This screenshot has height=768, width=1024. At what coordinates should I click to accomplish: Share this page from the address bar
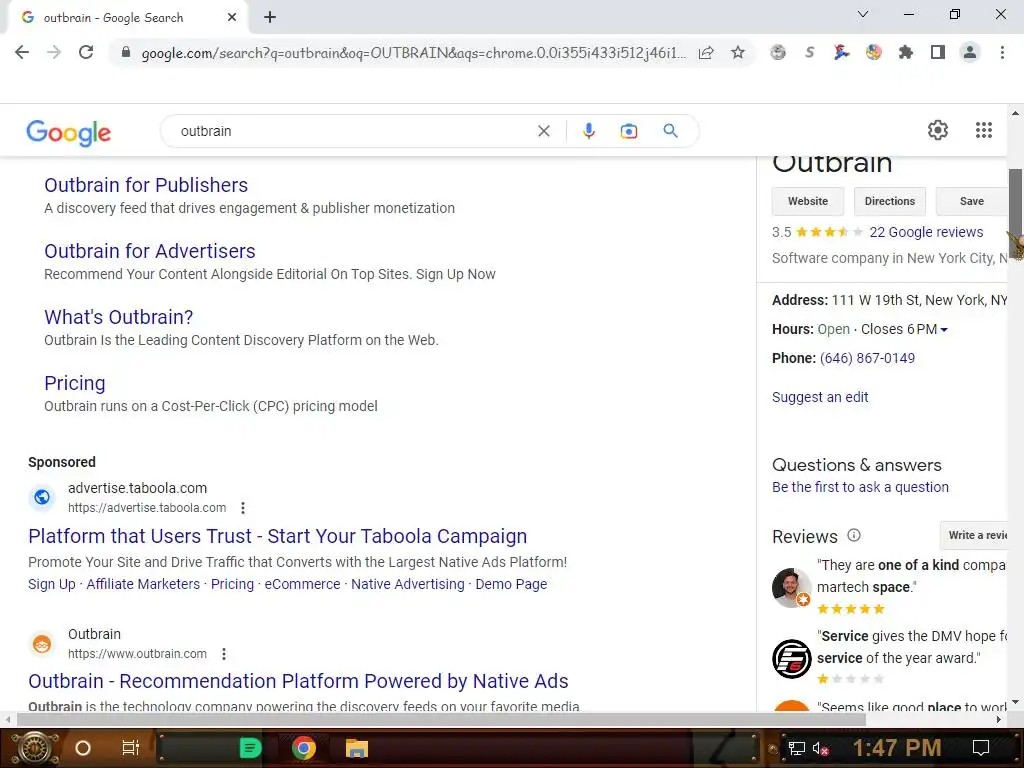pos(706,52)
